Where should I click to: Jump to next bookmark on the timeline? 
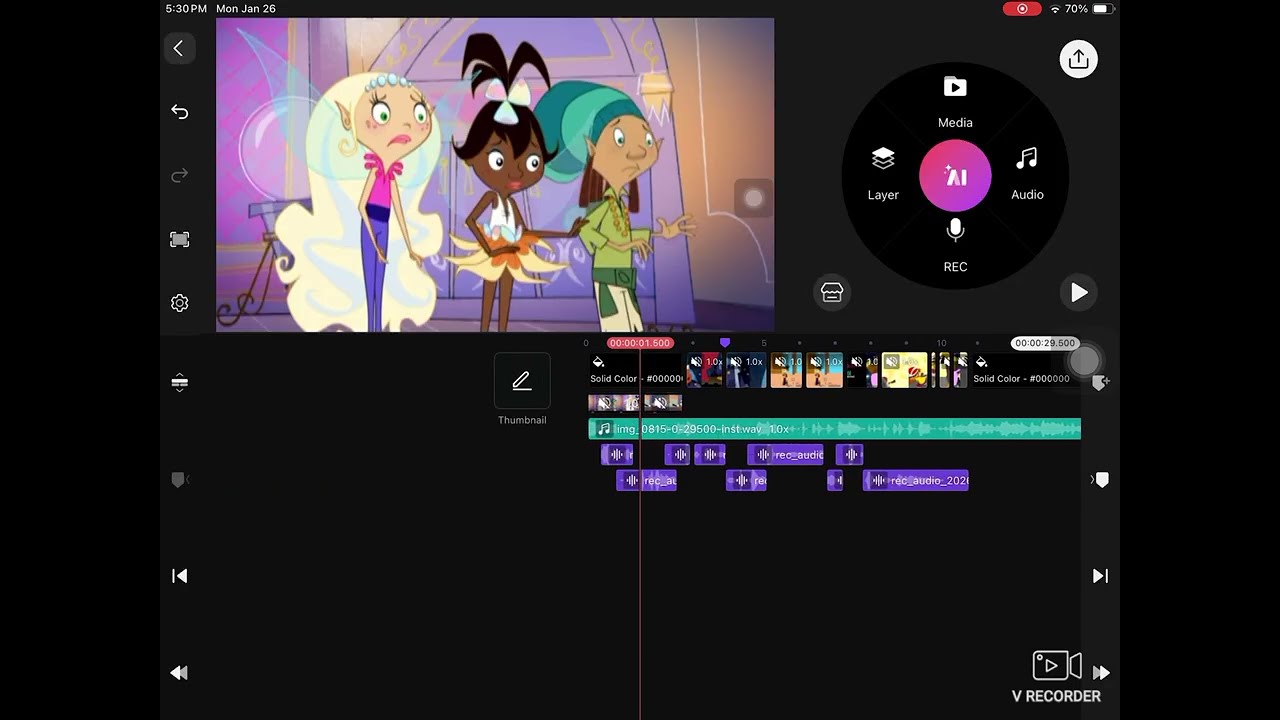(x=1100, y=480)
